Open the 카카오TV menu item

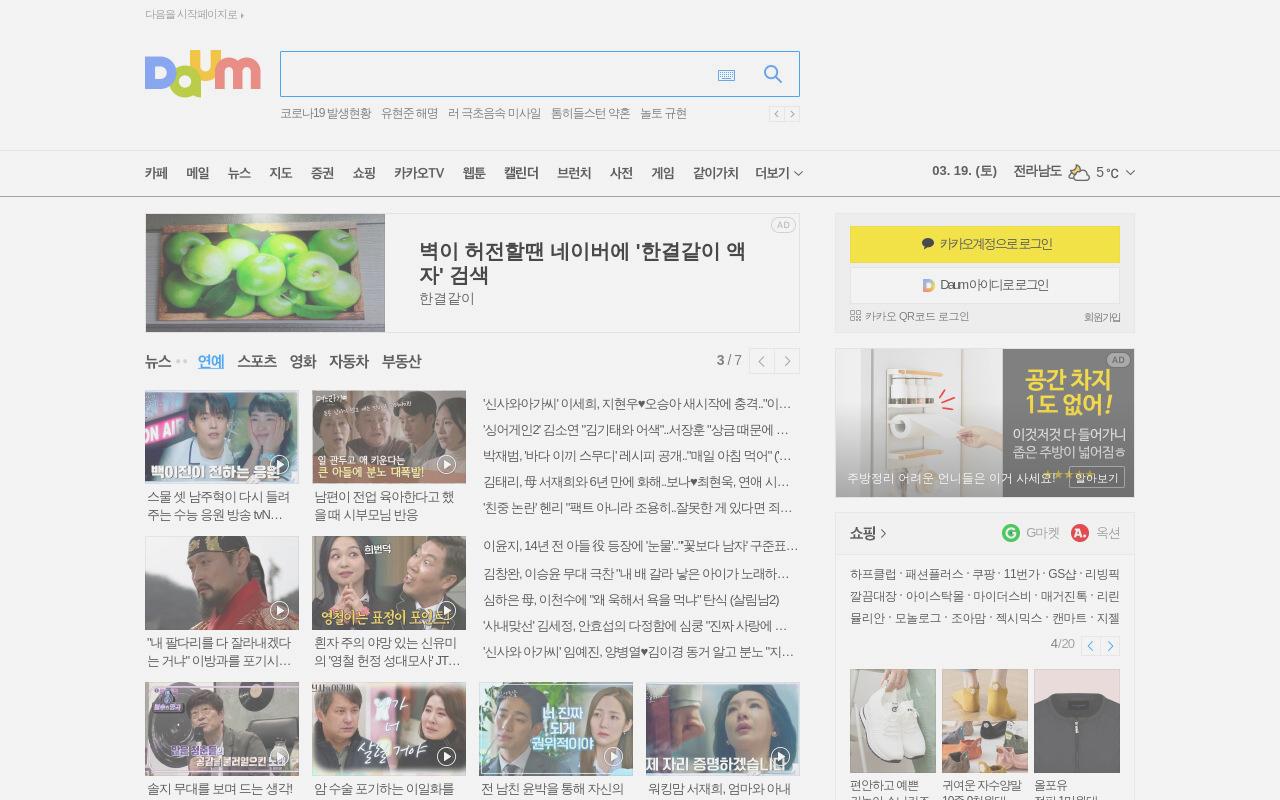coord(419,173)
